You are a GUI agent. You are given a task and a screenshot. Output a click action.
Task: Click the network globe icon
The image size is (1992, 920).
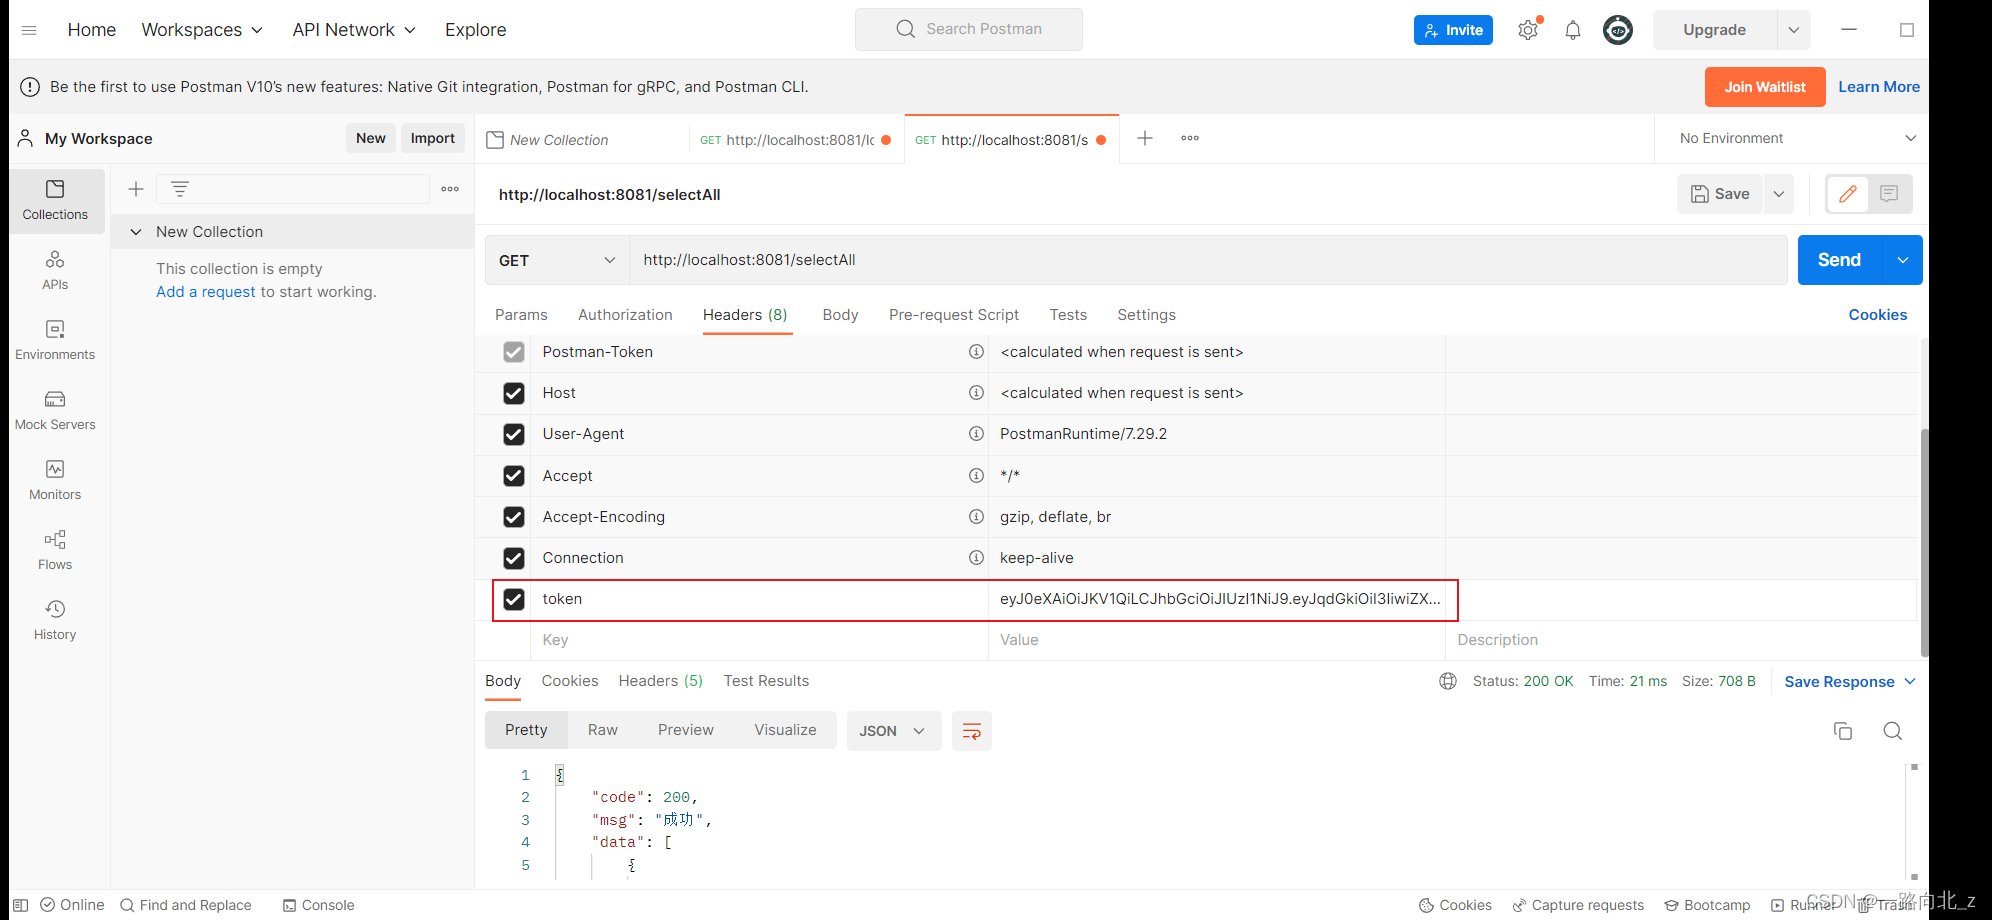click(1448, 681)
